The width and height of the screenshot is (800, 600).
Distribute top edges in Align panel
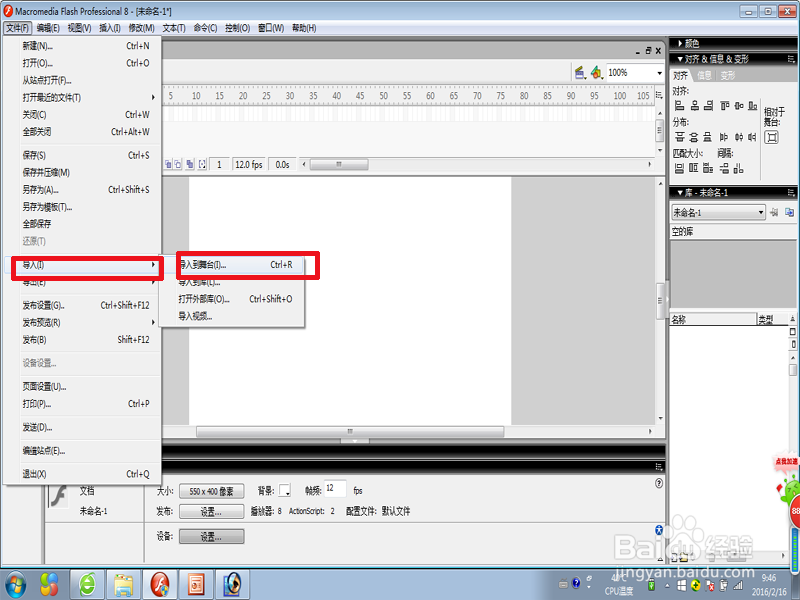click(679, 137)
